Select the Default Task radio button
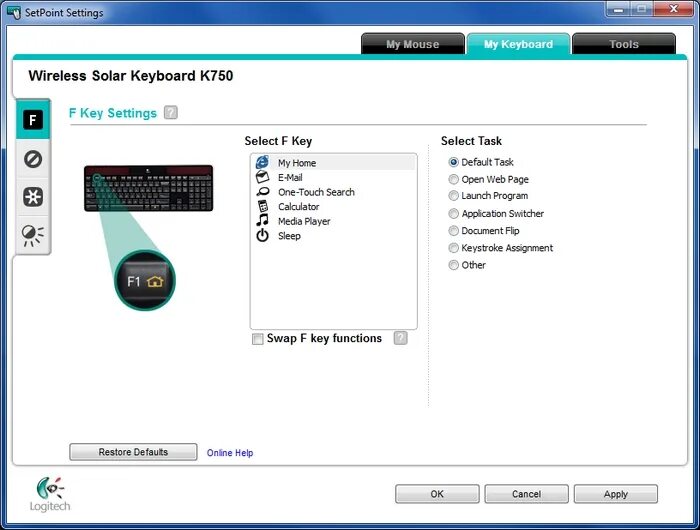The width and height of the screenshot is (700, 530). click(454, 162)
